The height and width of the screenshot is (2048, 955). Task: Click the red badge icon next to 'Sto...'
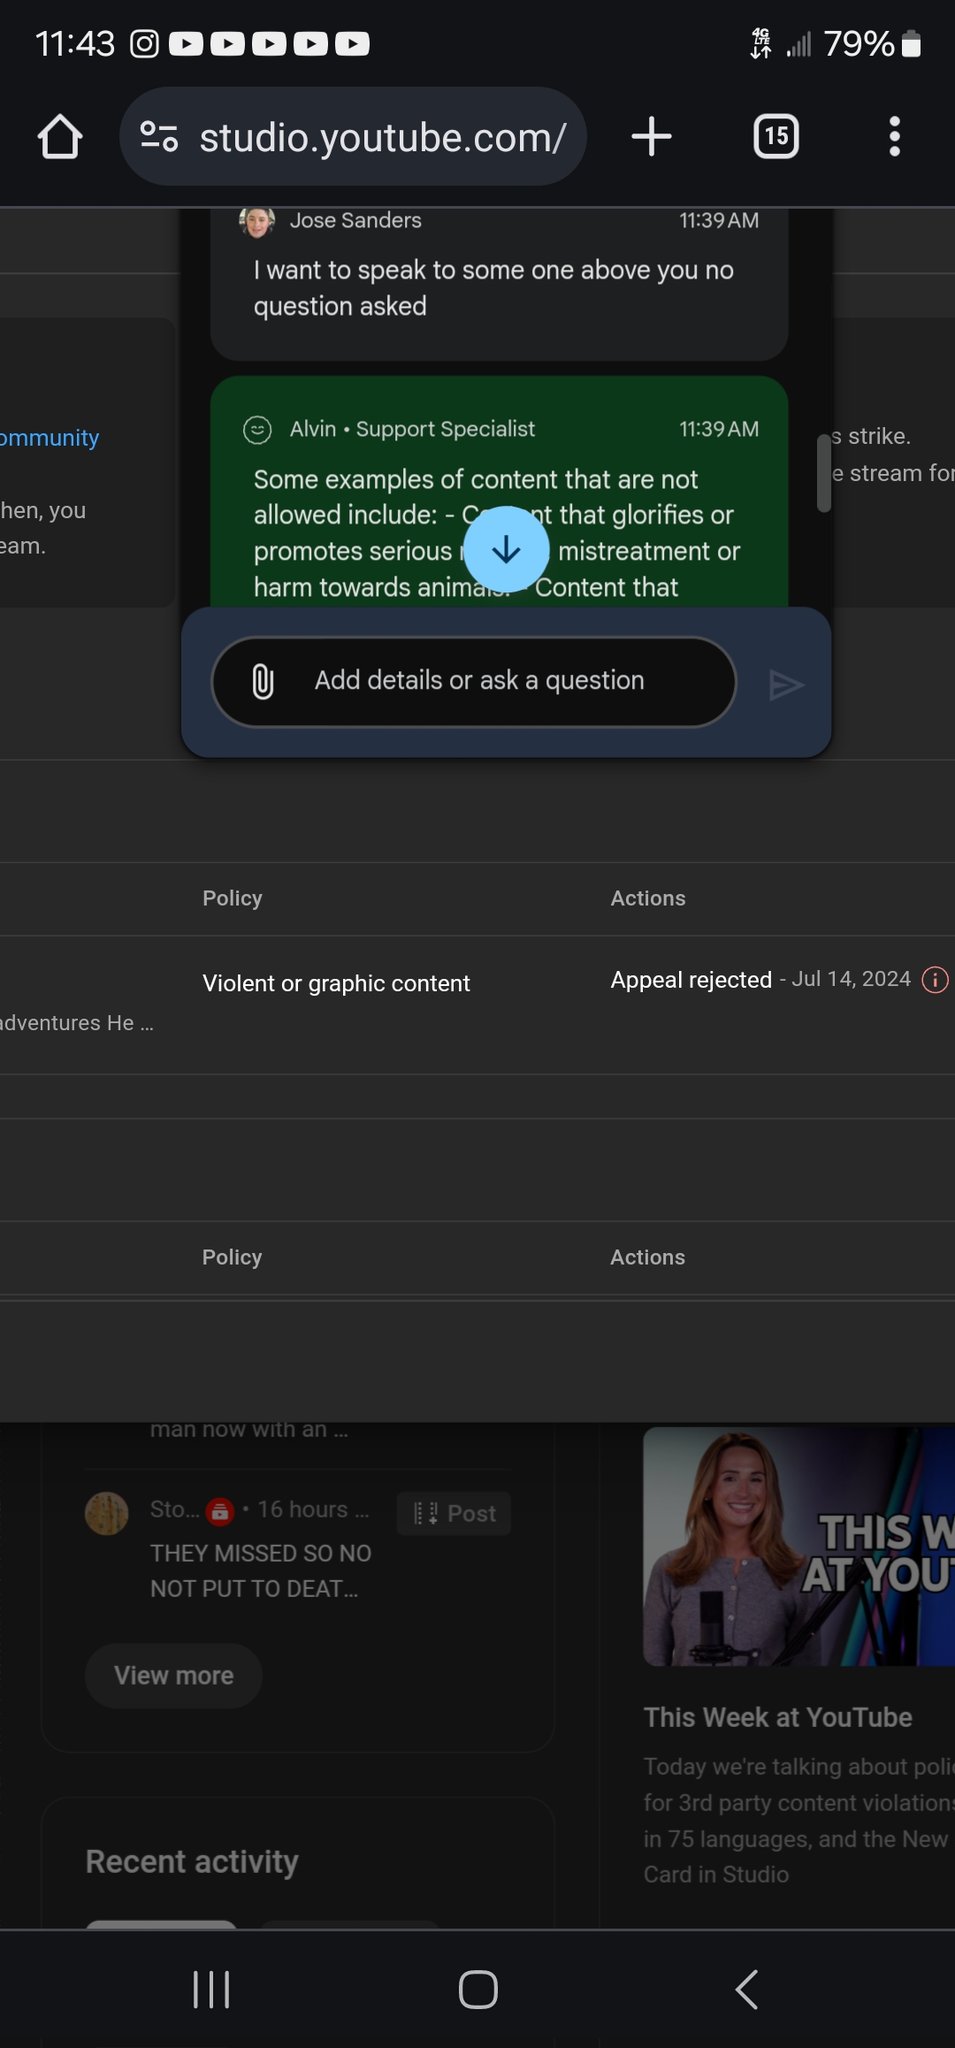(x=220, y=1511)
